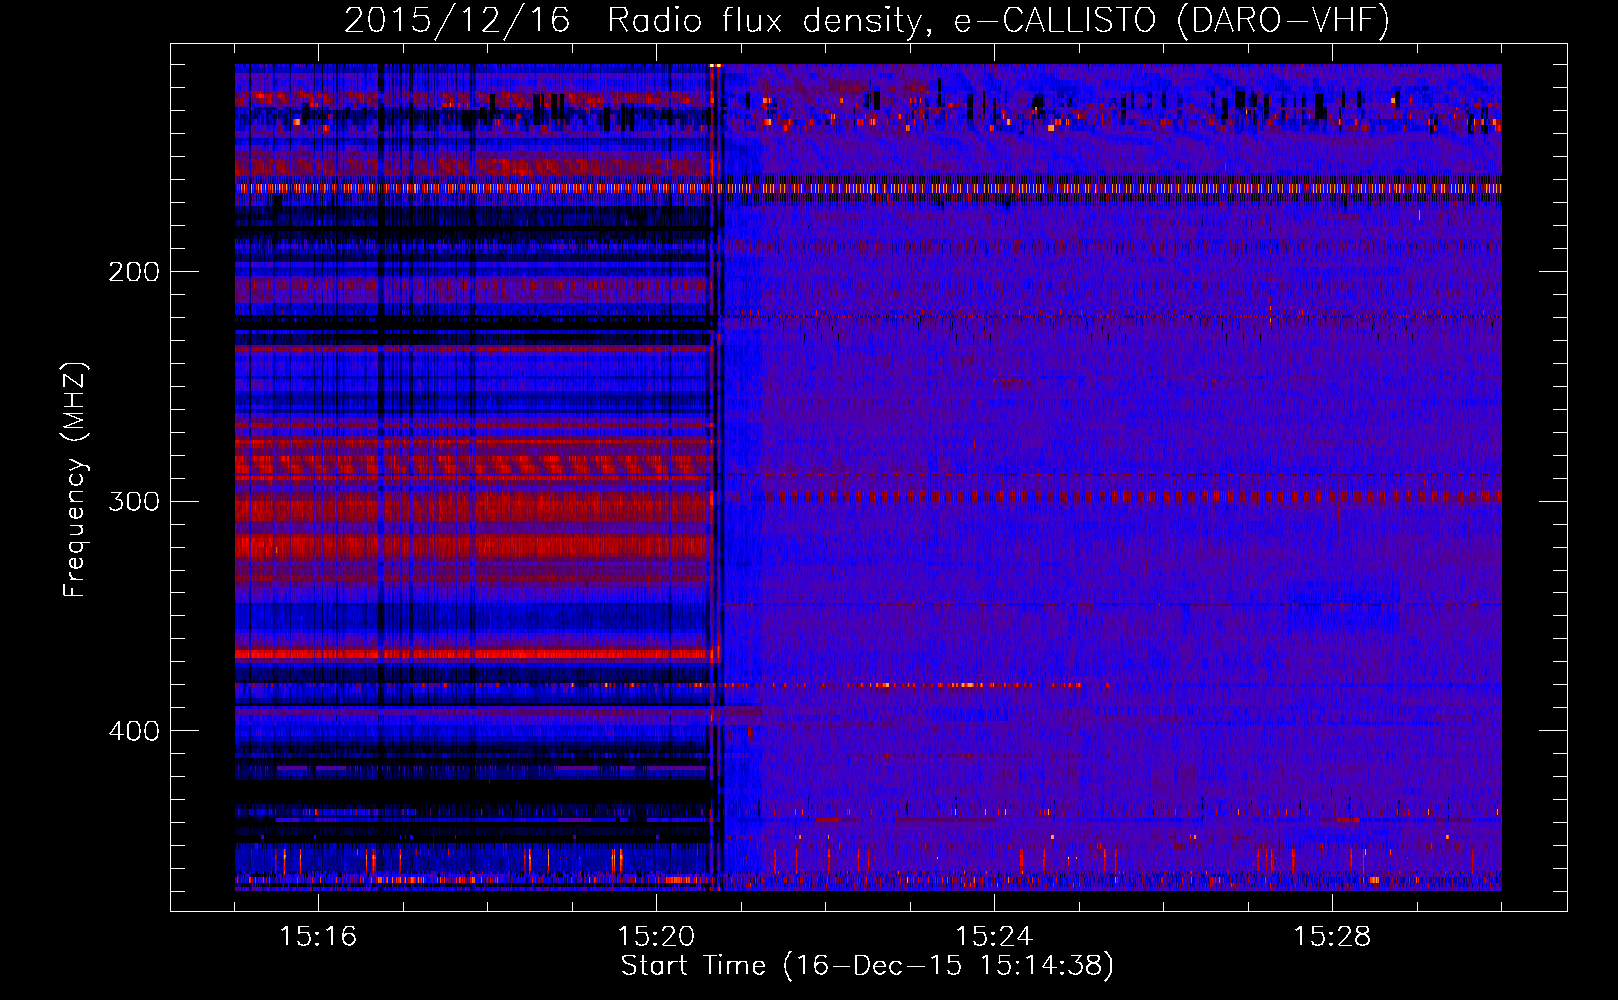Click the "300" frequency tick label
Screen dimensions: 1618x1000
(133, 501)
